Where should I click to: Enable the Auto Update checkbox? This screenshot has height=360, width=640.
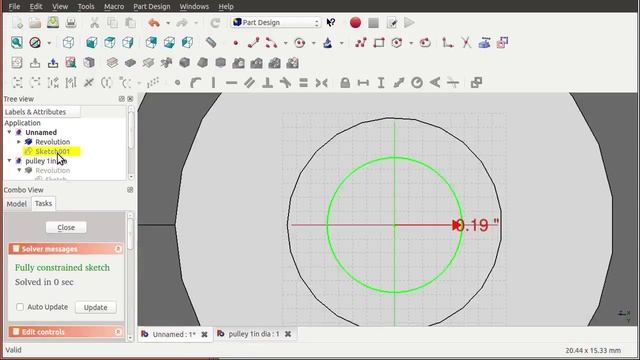pyautogui.click(x=20, y=307)
